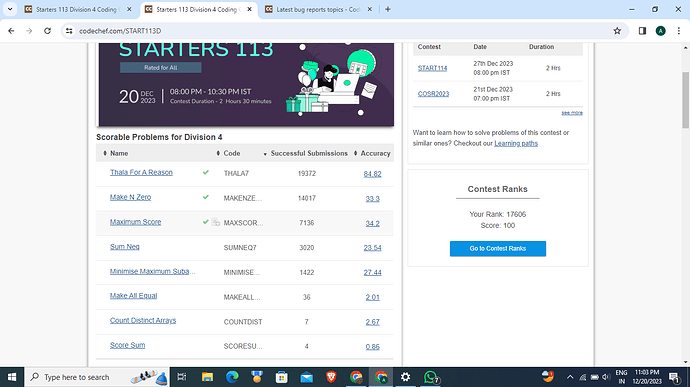
Task: Sort problems by Name column
Action: coord(116,153)
